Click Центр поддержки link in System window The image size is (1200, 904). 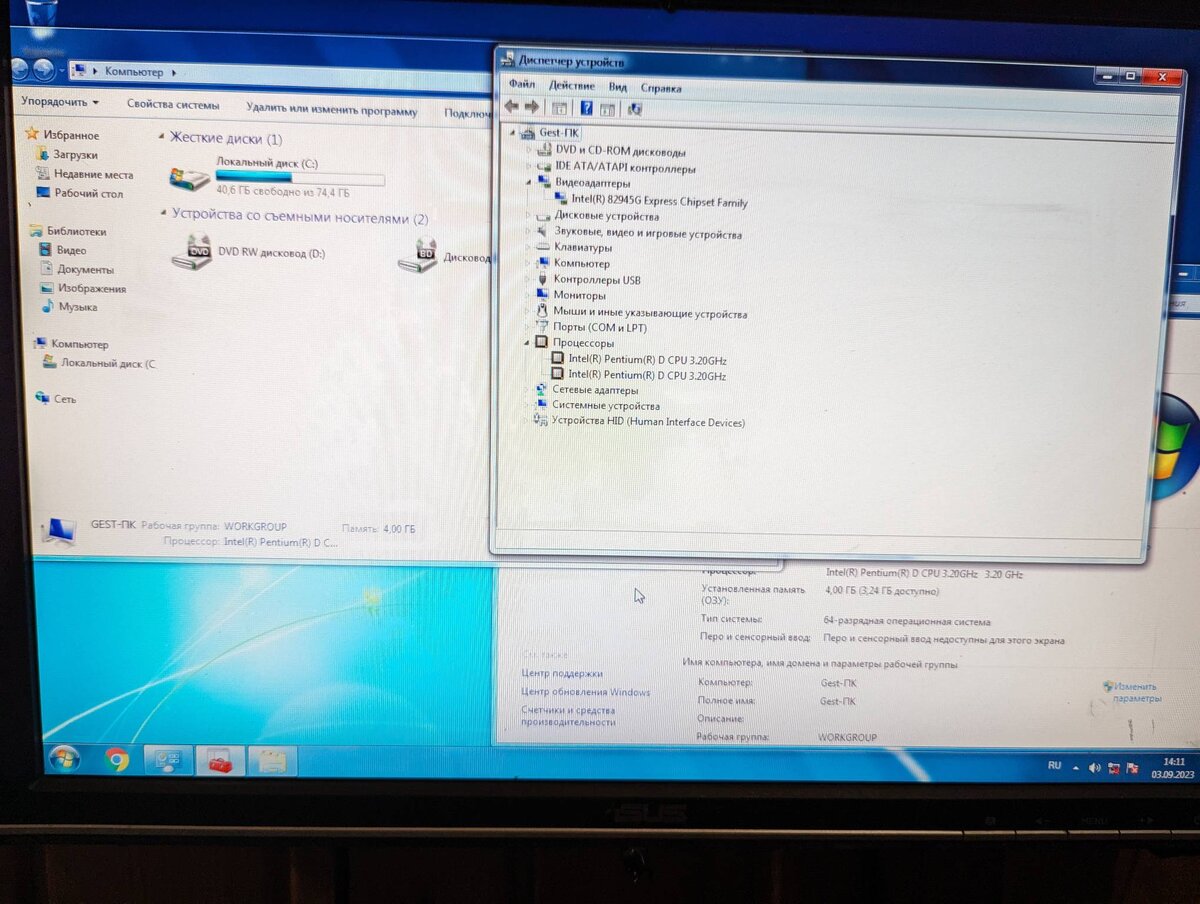tap(562, 673)
